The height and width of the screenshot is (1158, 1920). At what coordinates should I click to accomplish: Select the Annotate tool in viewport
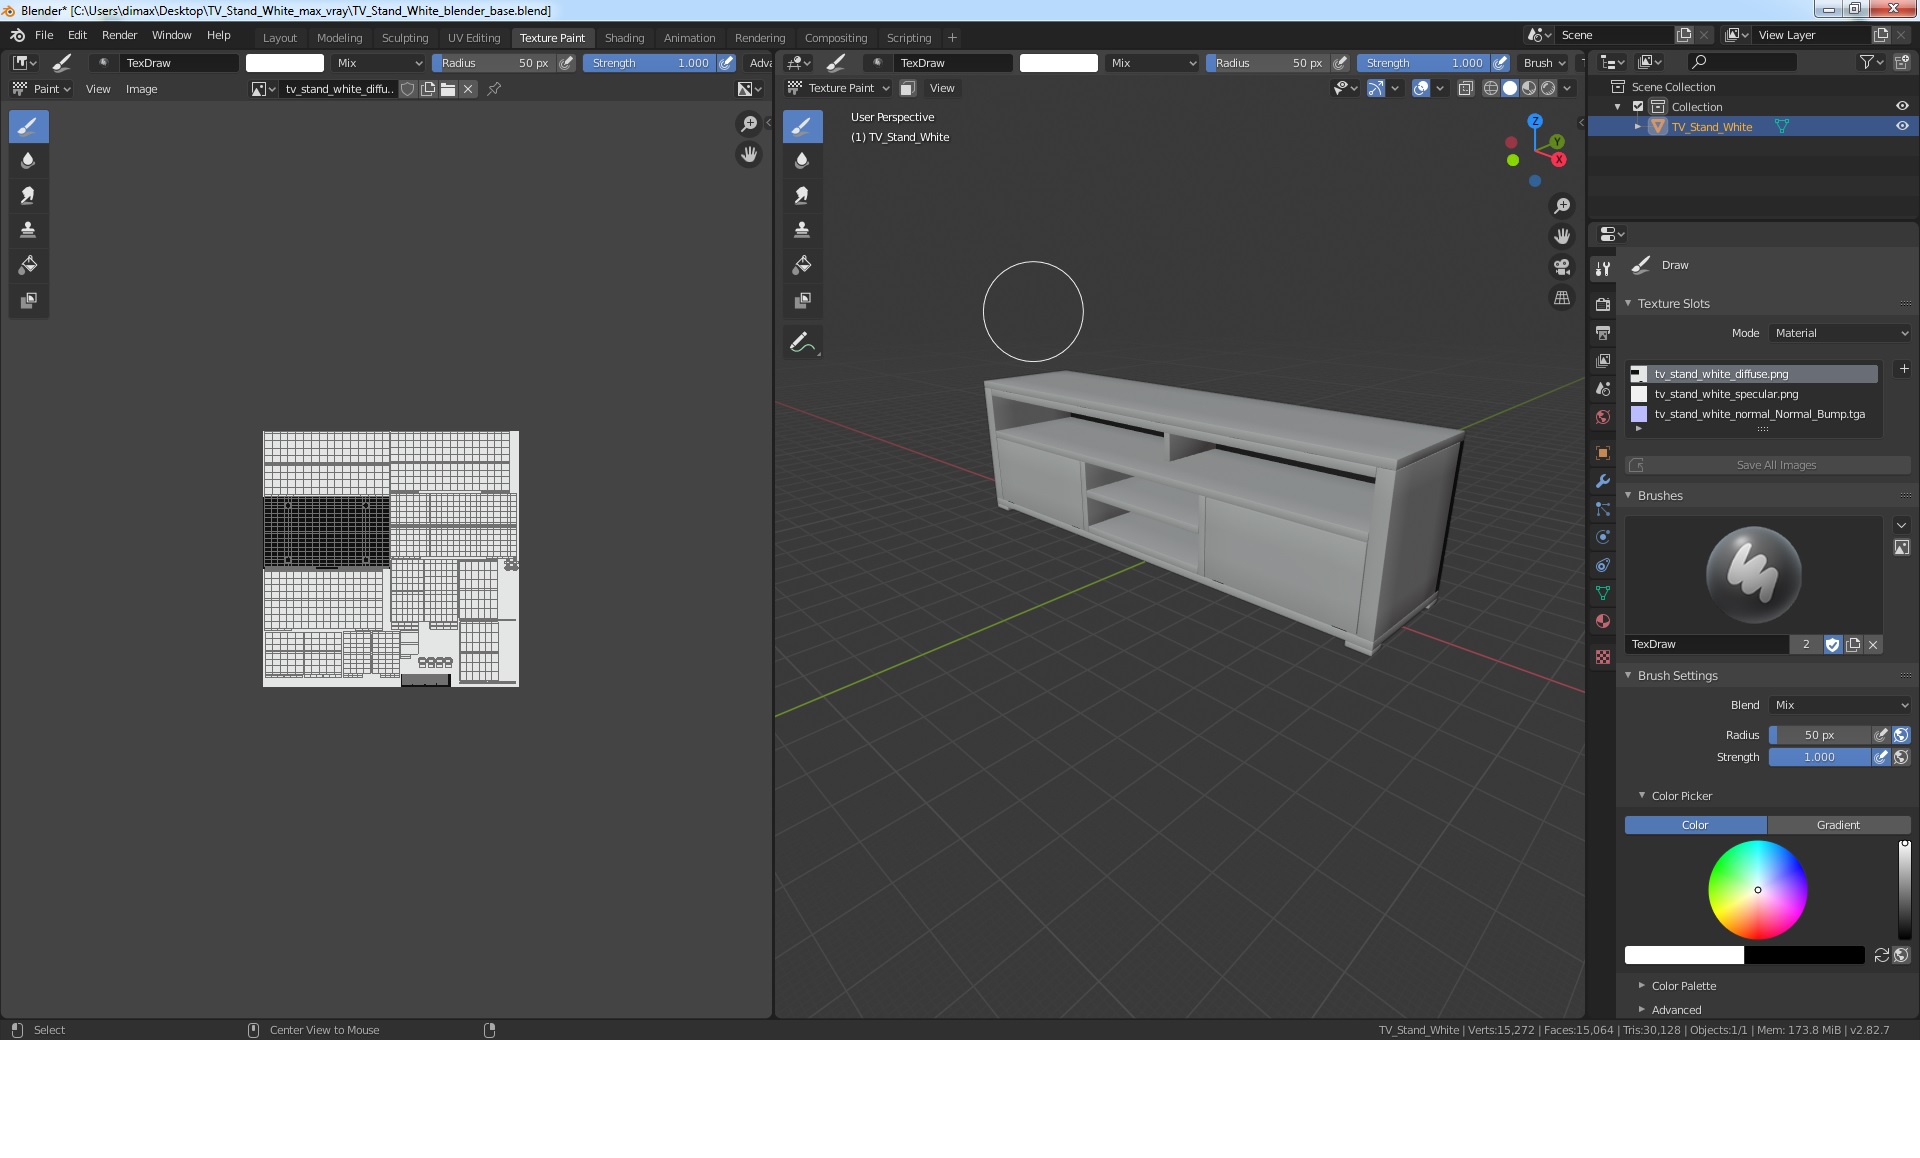click(802, 342)
